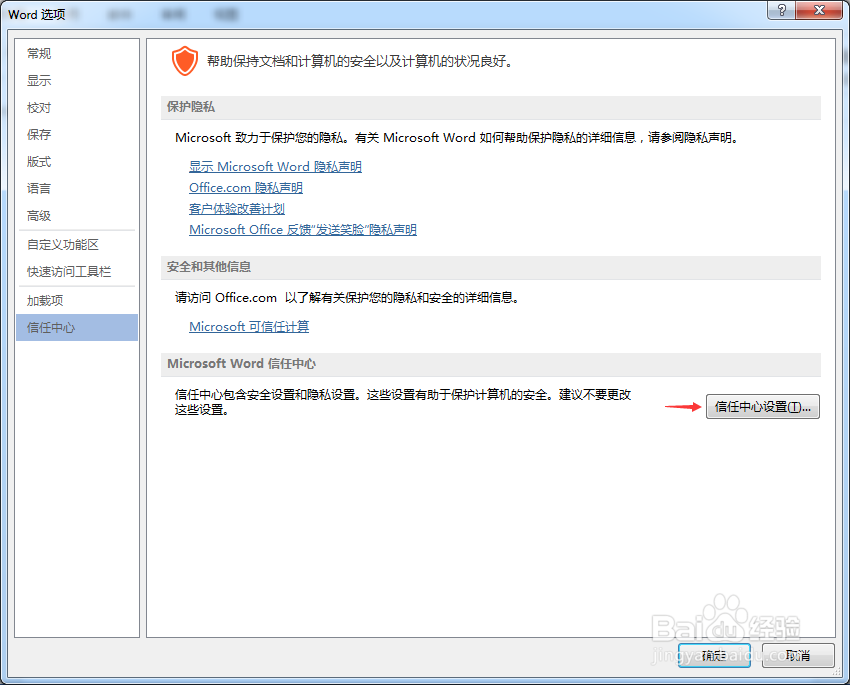Open the 加载项 management page
Image resolution: width=850 pixels, height=685 pixels.
click(44, 300)
